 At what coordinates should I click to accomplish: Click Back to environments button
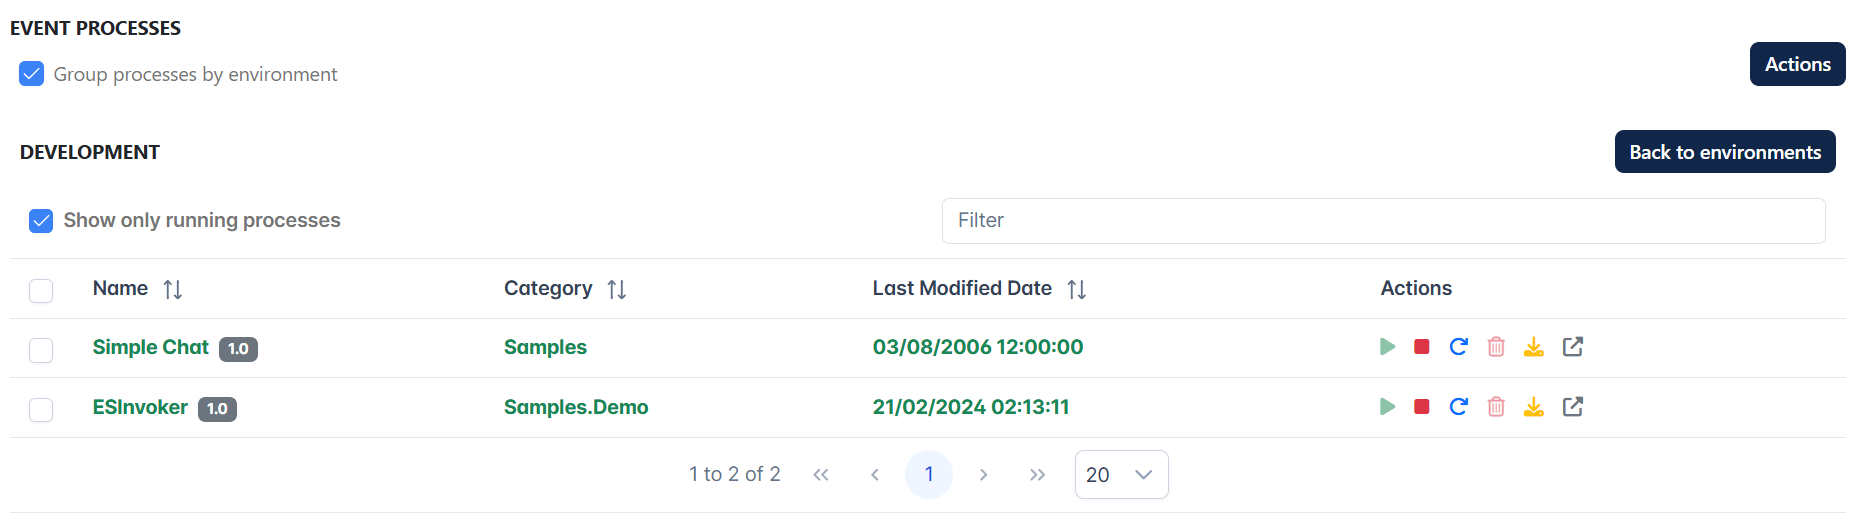pyautogui.click(x=1725, y=152)
